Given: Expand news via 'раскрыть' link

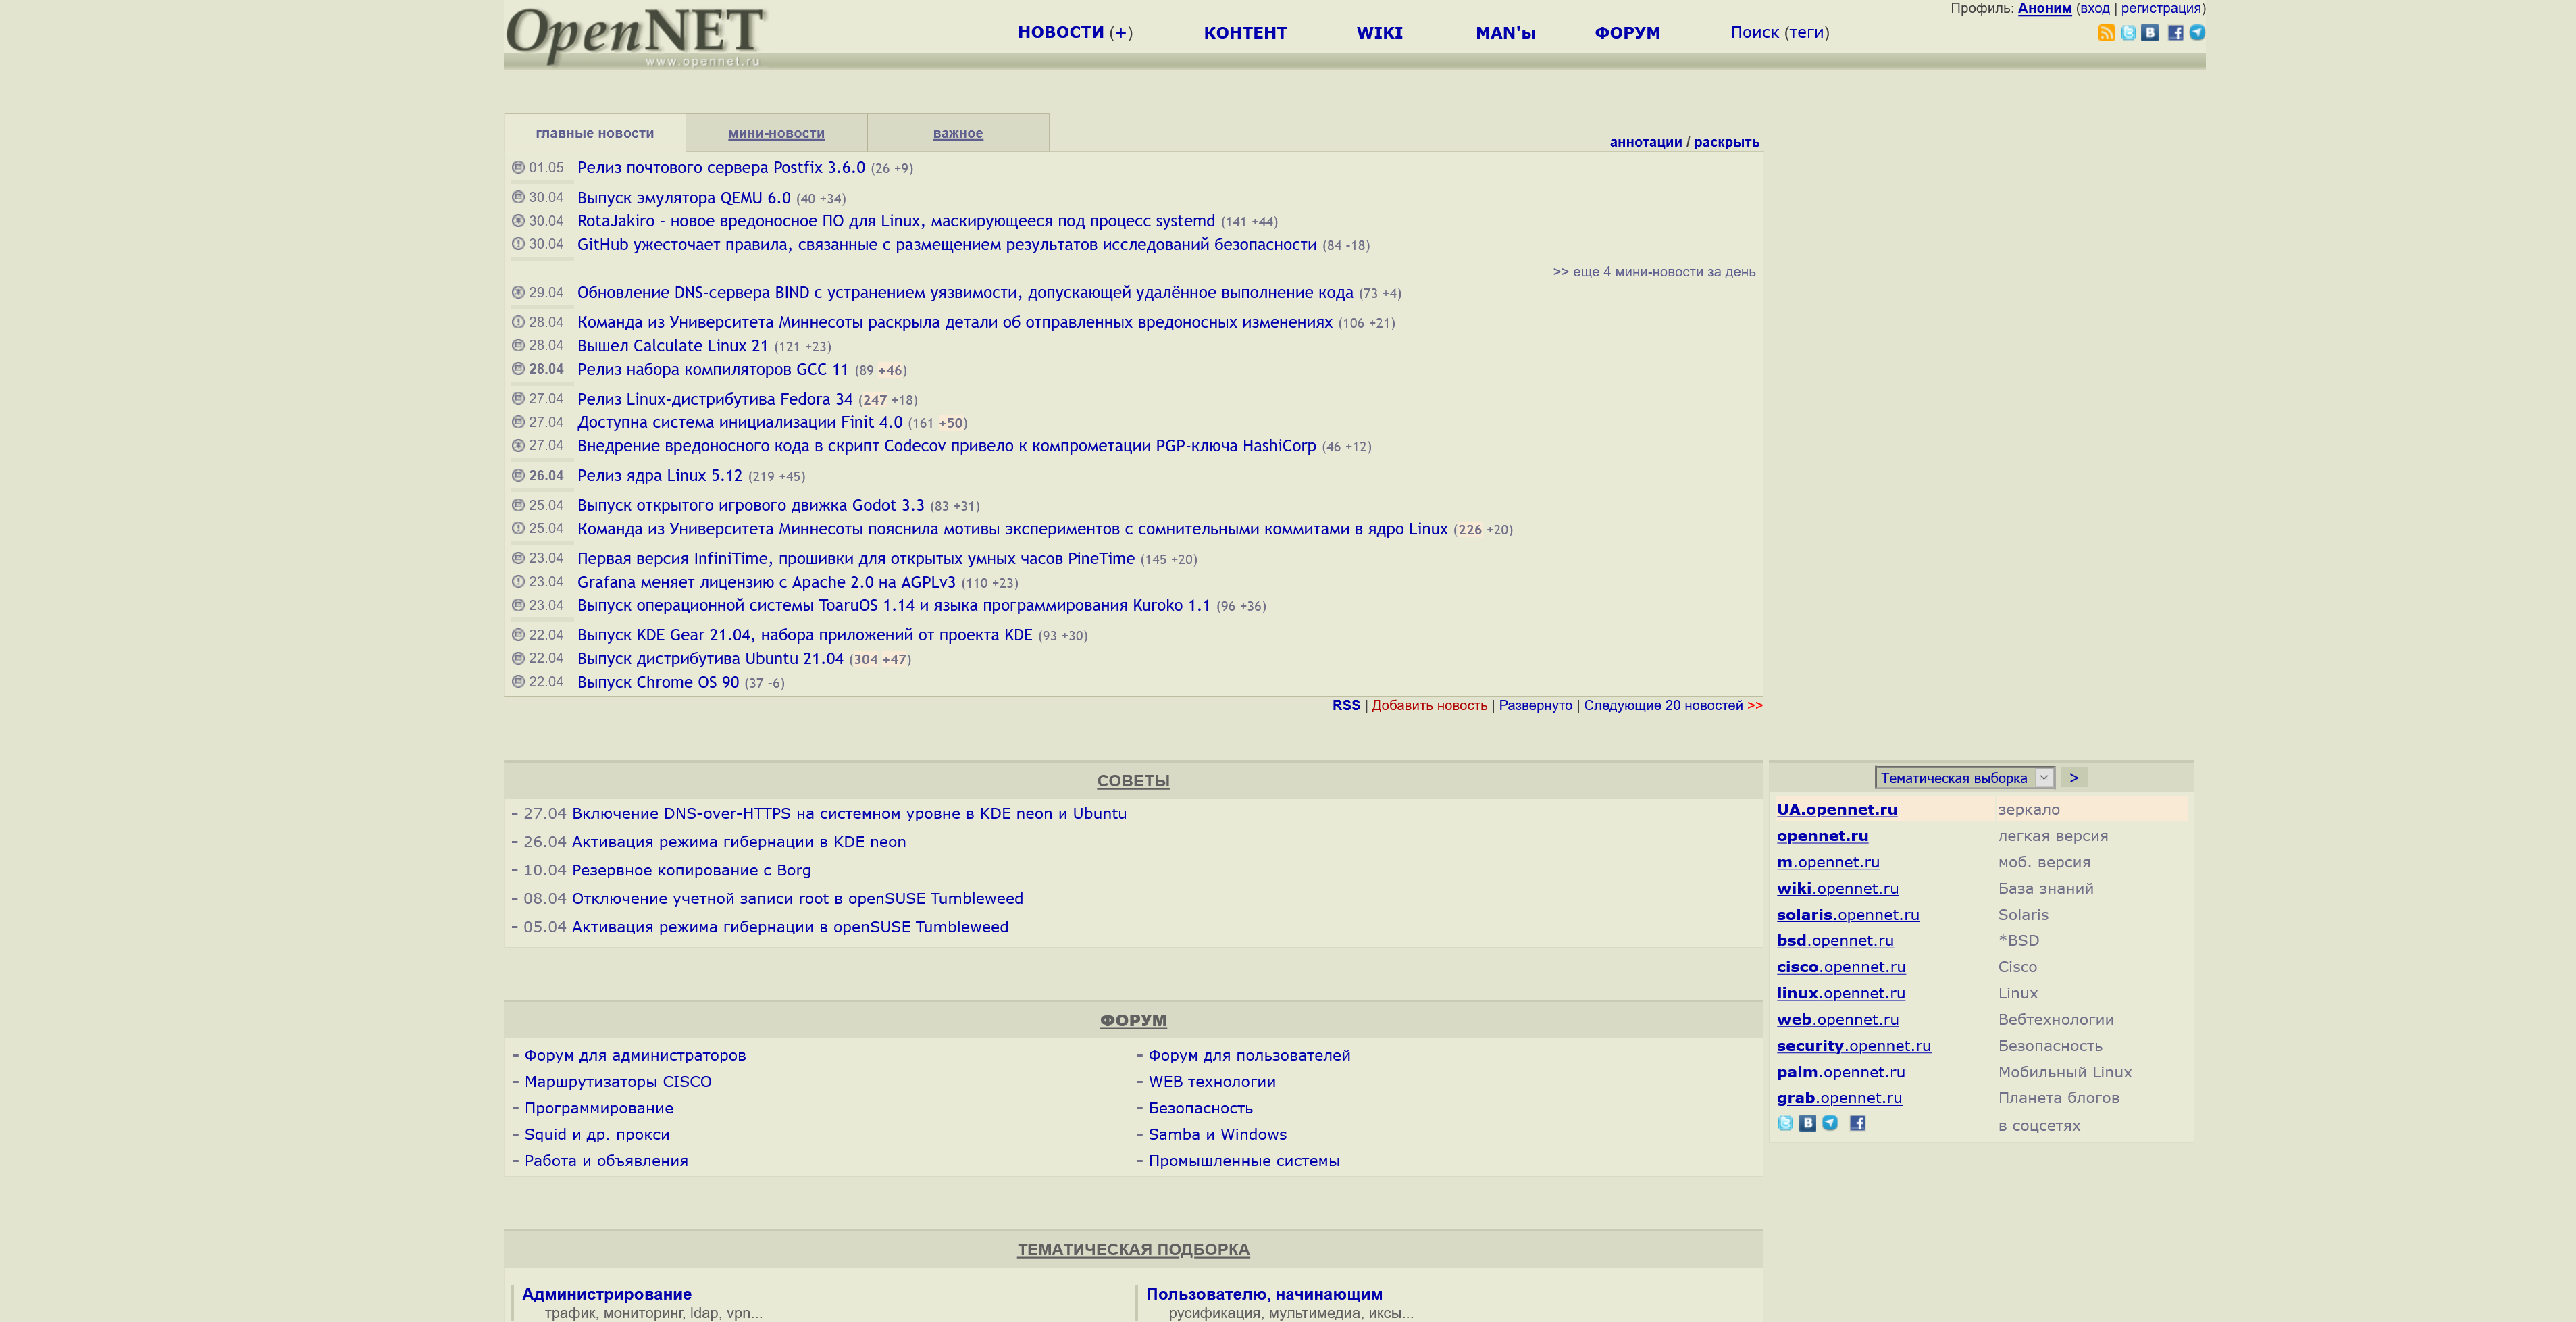Looking at the screenshot, I should pyautogui.click(x=1726, y=142).
